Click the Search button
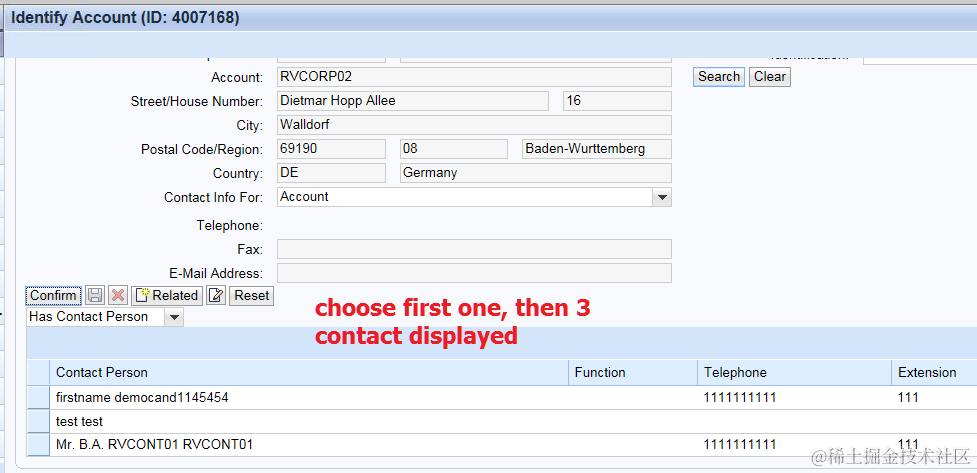Image resolution: width=977 pixels, height=473 pixels. pyautogui.click(x=718, y=77)
